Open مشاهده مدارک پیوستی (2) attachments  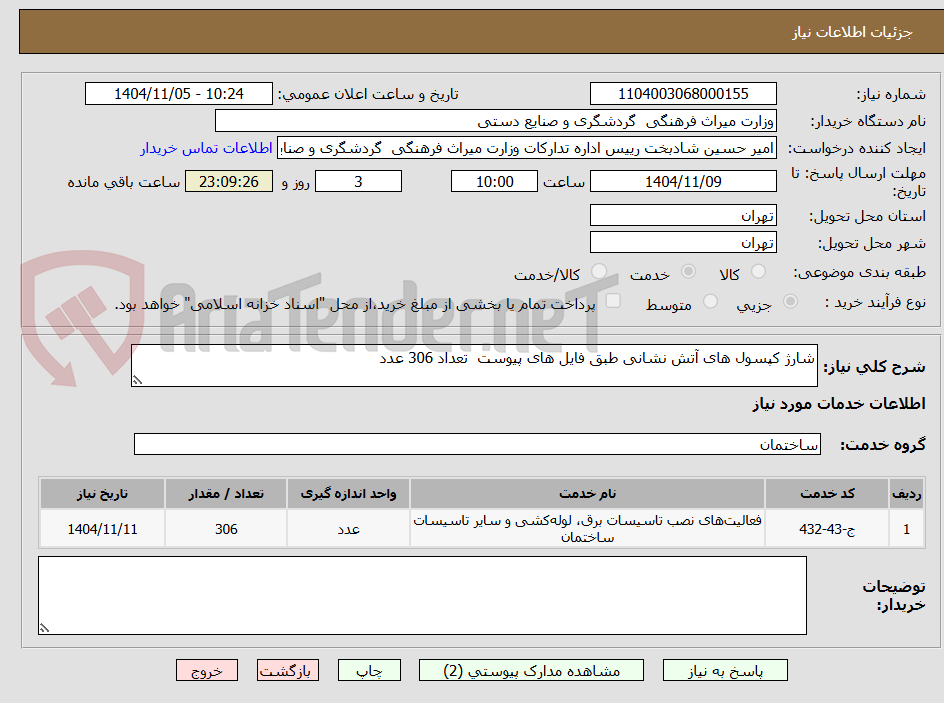(x=531, y=670)
